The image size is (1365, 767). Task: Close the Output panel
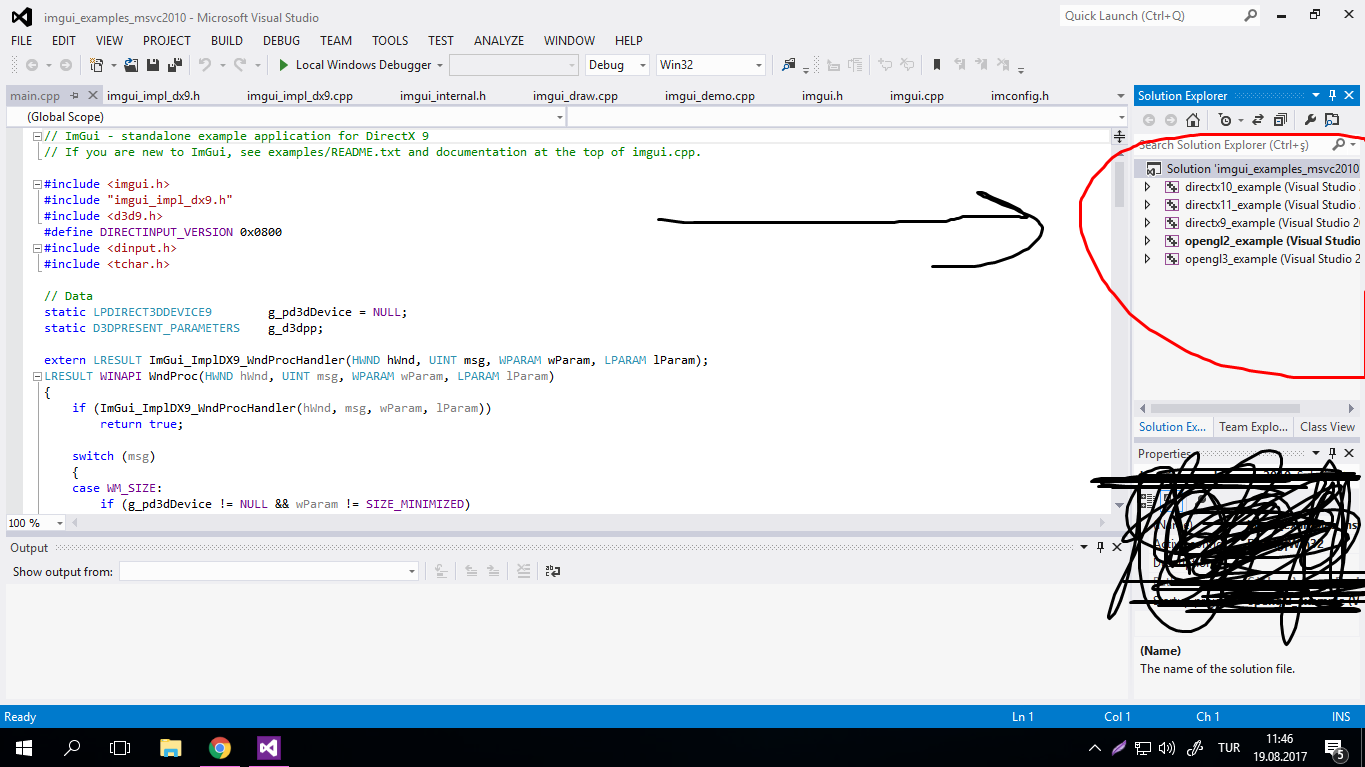pyautogui.click(x=1117, y=547)
